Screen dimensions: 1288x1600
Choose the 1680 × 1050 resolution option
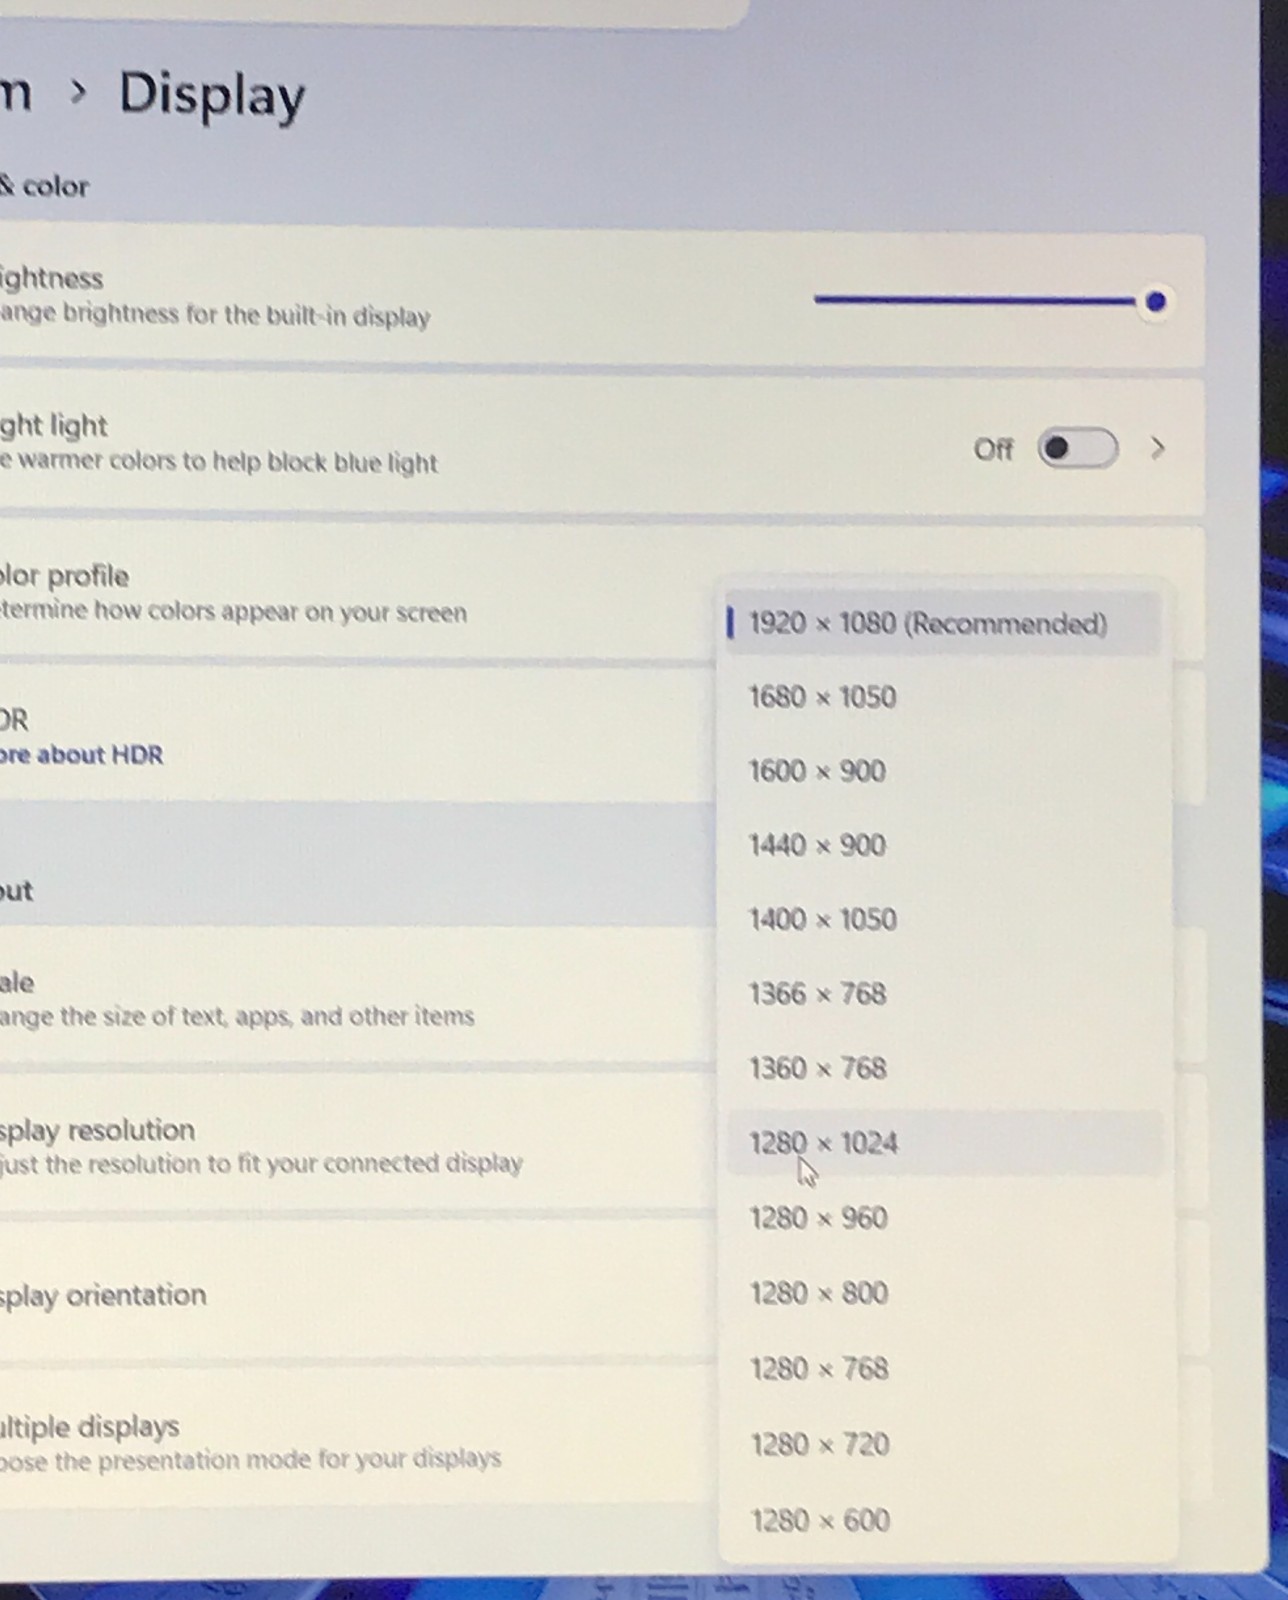tap(942, 697)
